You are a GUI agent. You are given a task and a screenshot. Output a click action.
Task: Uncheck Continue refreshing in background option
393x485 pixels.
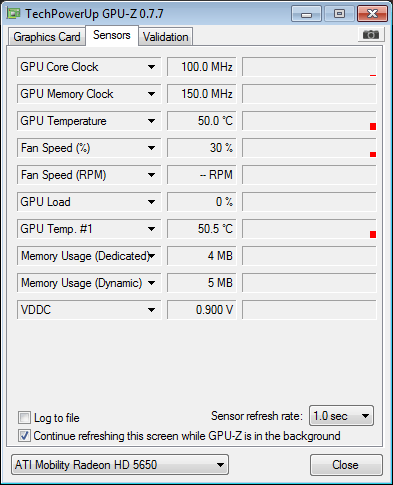click(x=24, y=436)
